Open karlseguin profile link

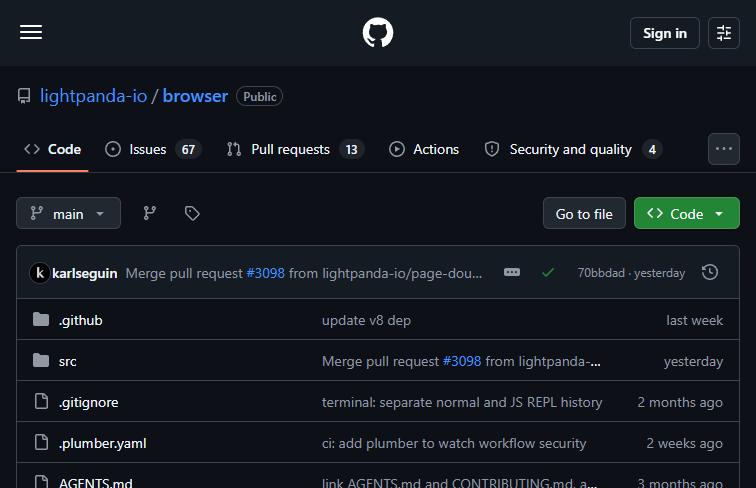[x=84, y=273]
